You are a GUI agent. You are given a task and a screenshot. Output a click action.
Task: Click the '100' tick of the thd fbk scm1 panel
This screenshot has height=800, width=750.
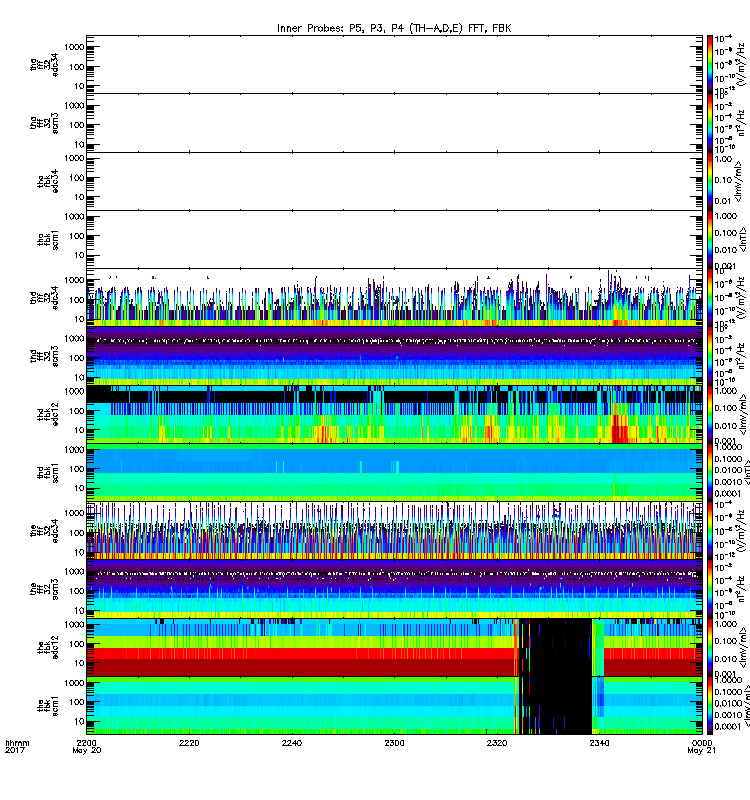(x=77, y=469)
